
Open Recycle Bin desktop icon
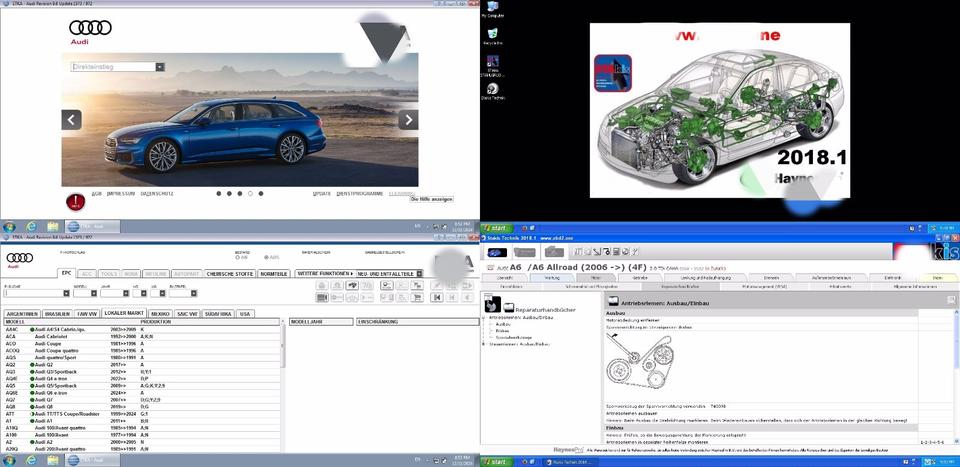click(492, 37)
